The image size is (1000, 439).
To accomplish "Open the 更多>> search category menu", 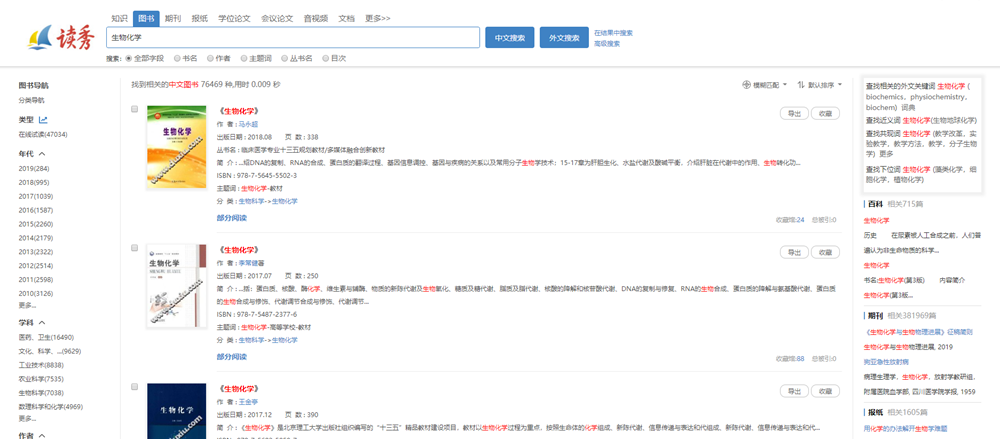I will pos(378,19).
